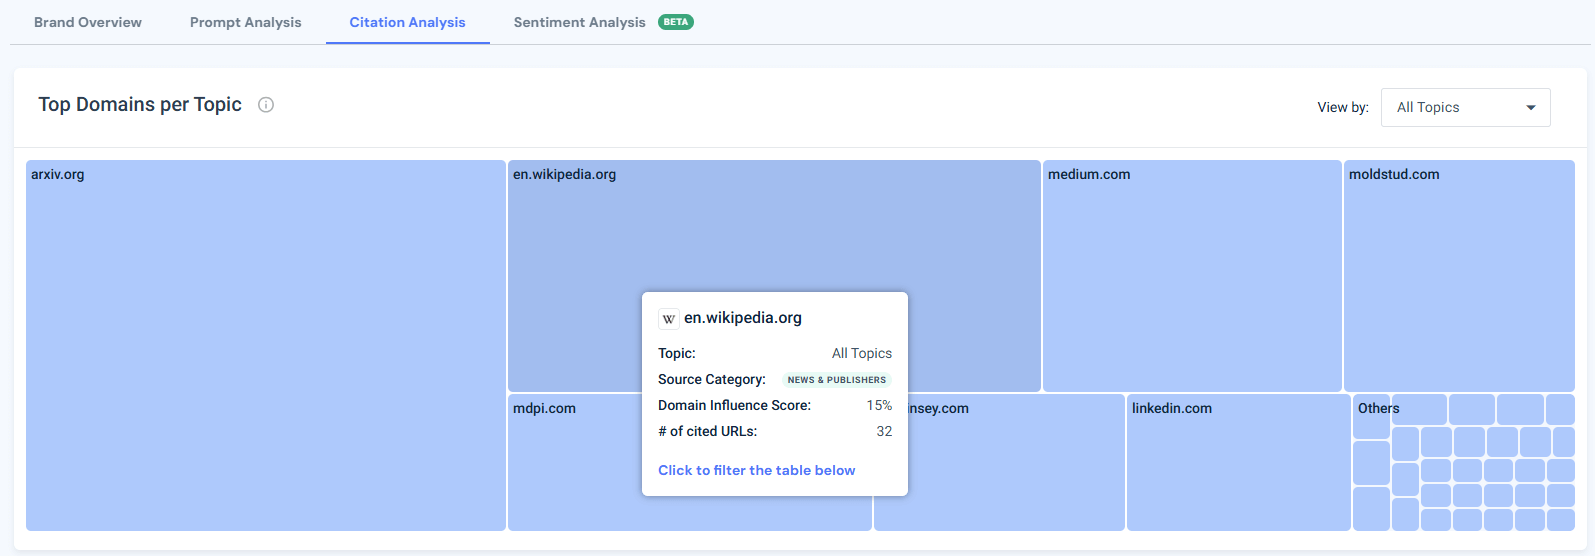Click the green BETA badge
Screen dimensions: 1595x556
click(x=676, y=22)
